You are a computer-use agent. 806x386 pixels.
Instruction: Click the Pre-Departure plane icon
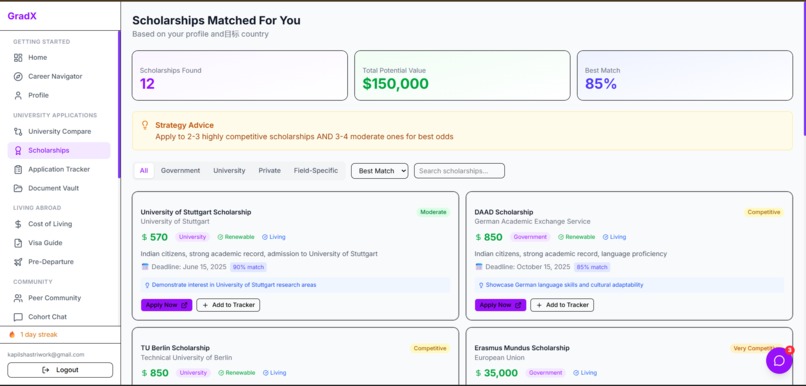[x=18, y=262]
